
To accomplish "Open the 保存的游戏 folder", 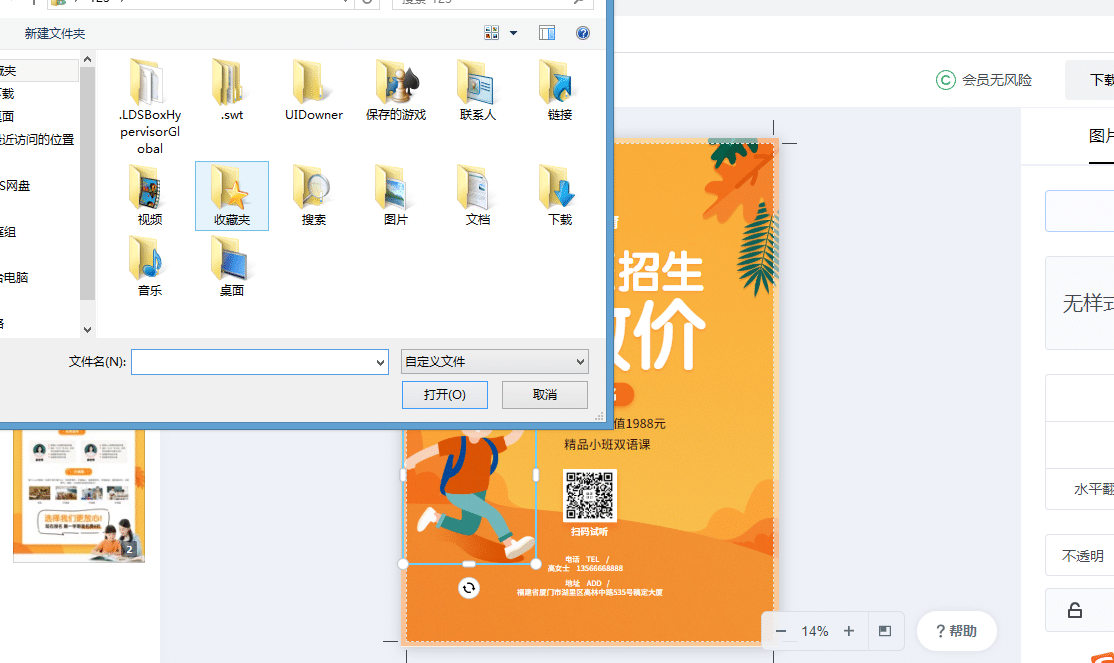I will tap(396, 90).
